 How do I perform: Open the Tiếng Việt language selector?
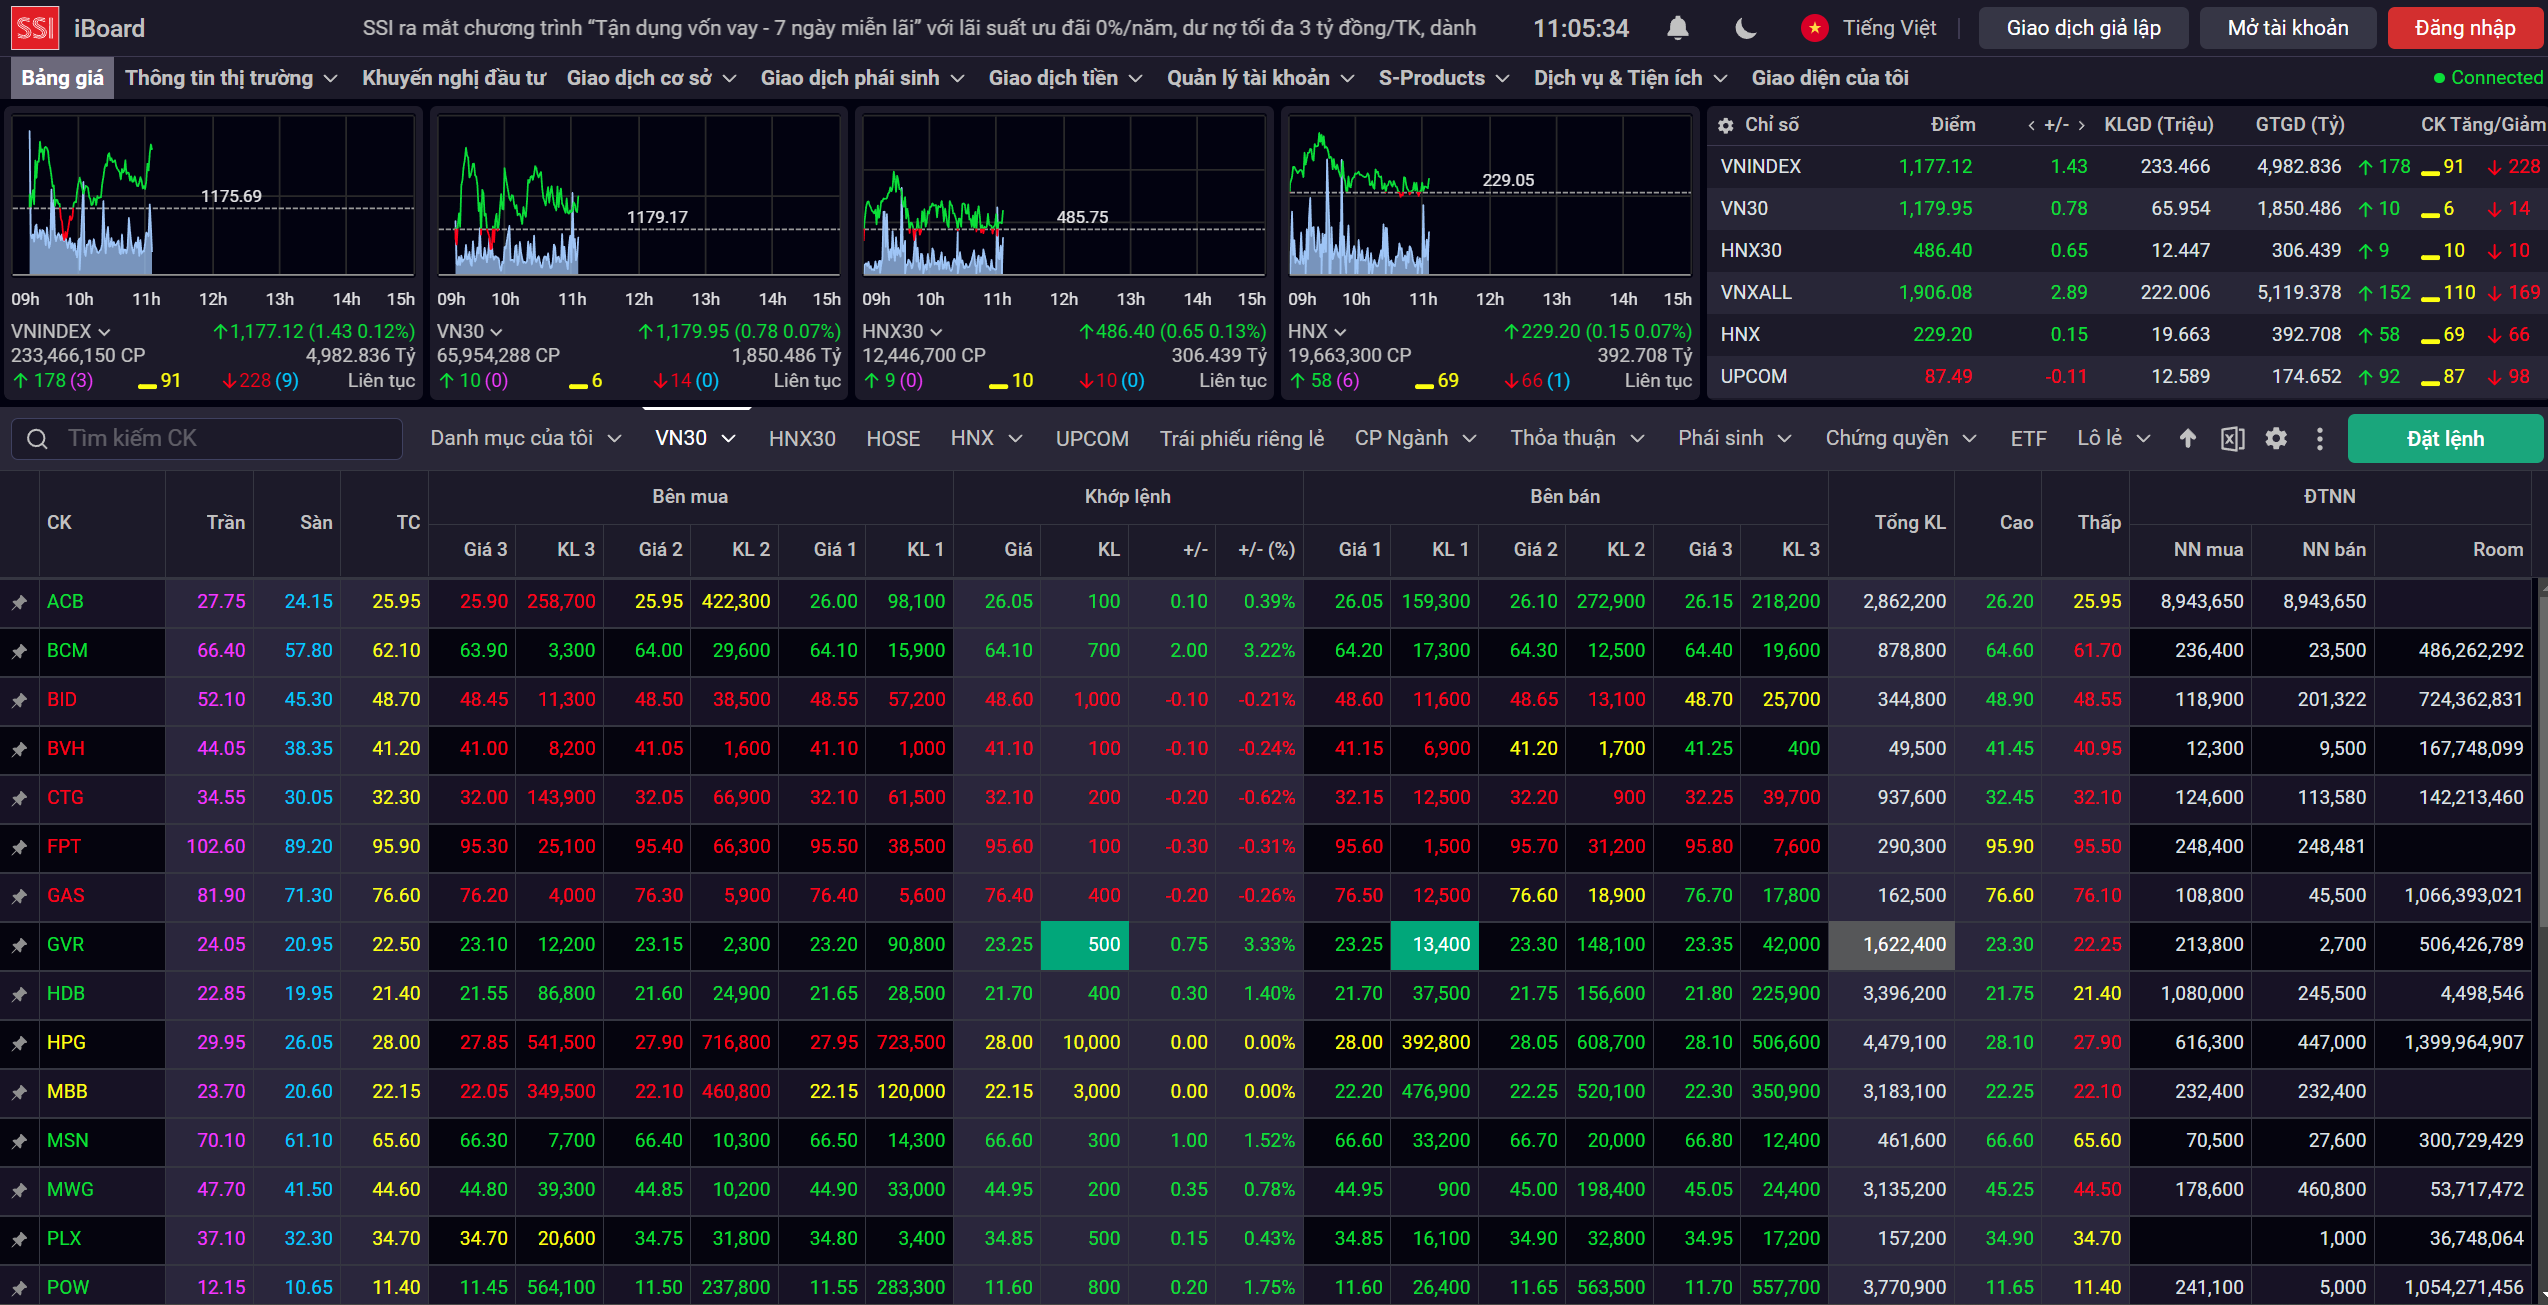point(1888,28)
